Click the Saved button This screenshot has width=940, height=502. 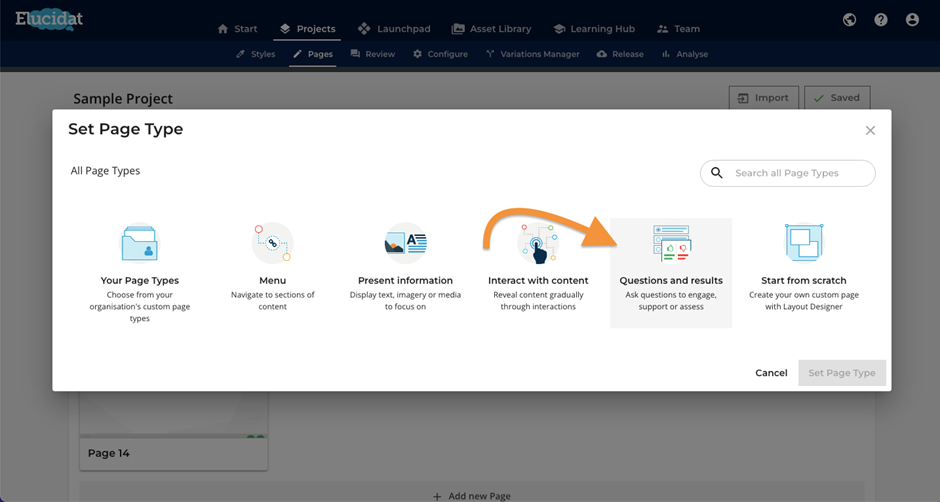coord(837,98)
